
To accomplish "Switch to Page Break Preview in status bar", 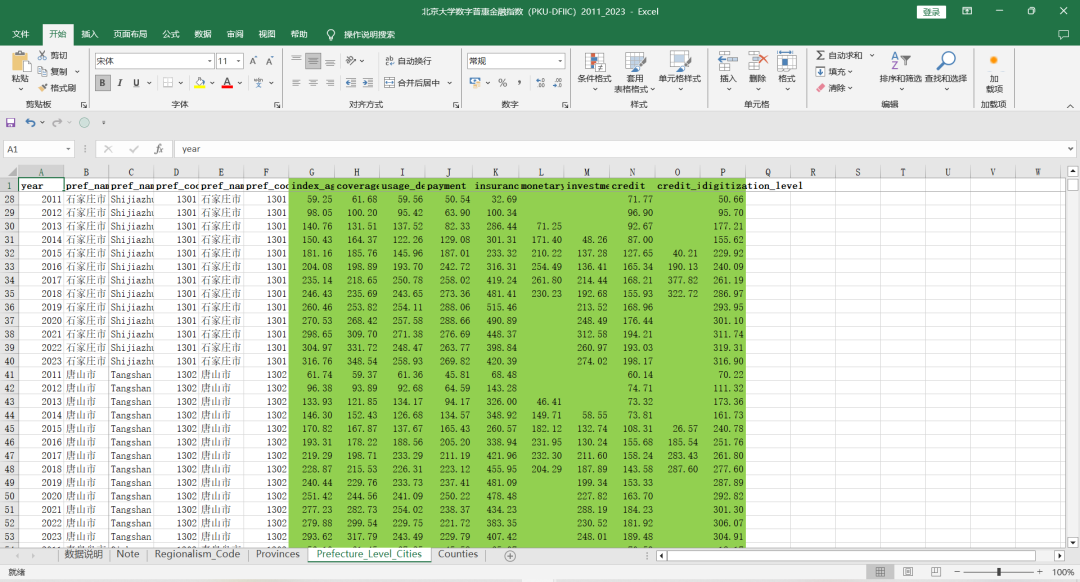I will coord(935,572).
